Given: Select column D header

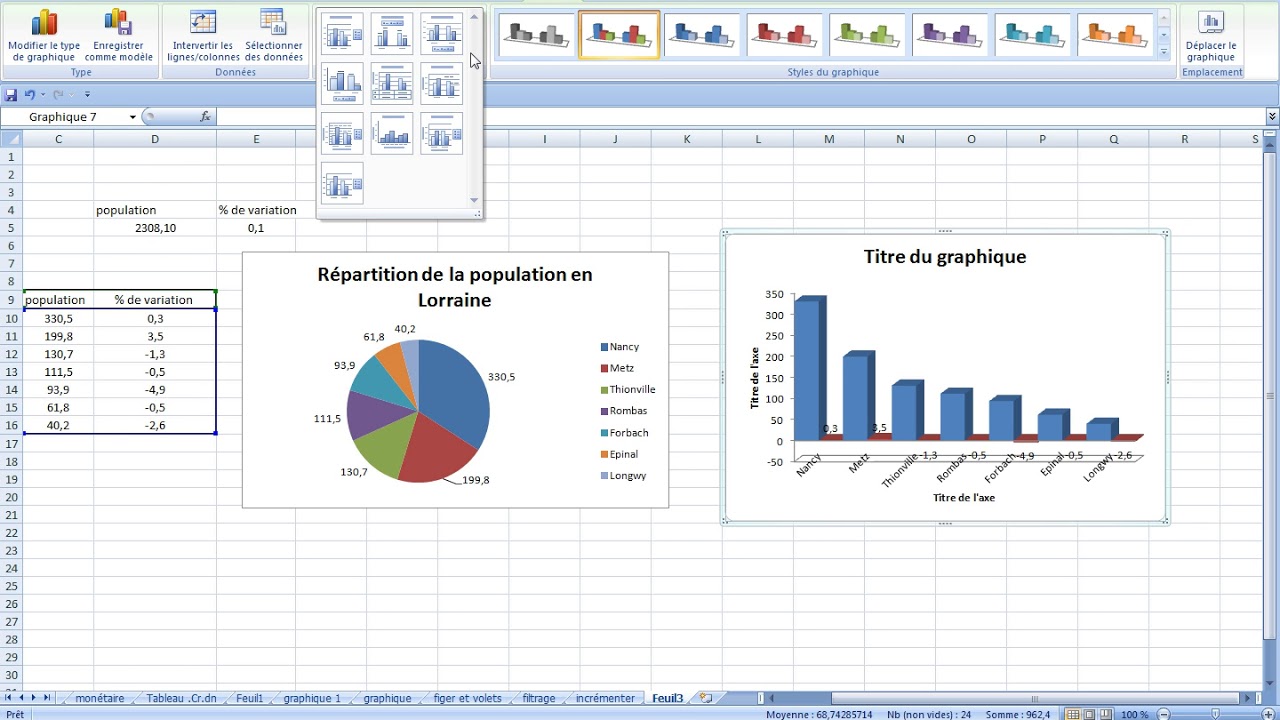Looking at the screenshot, I should (x=155, y=139).
